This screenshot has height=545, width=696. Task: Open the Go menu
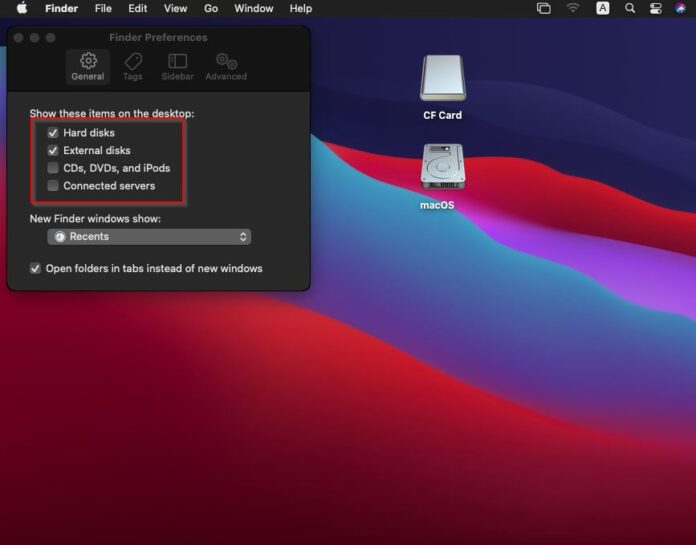tap(211, 8)
